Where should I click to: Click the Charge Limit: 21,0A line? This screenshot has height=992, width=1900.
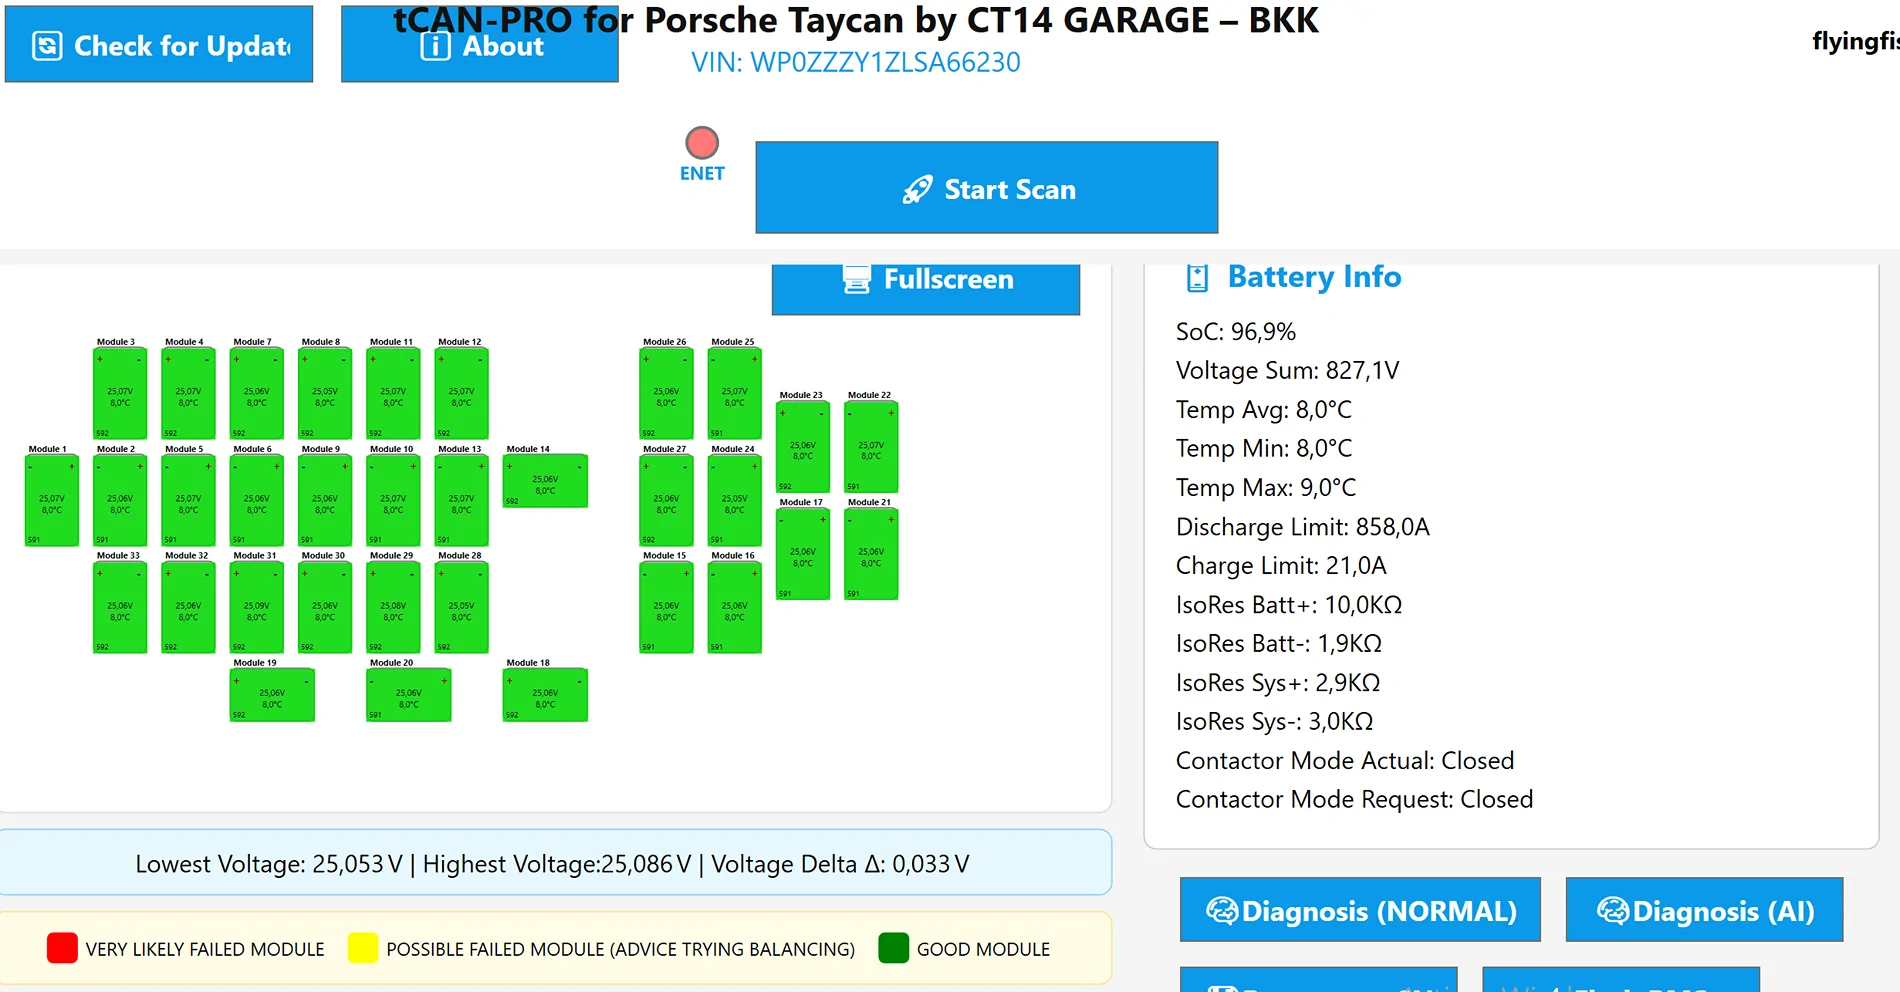click(x=1281, y=566)
